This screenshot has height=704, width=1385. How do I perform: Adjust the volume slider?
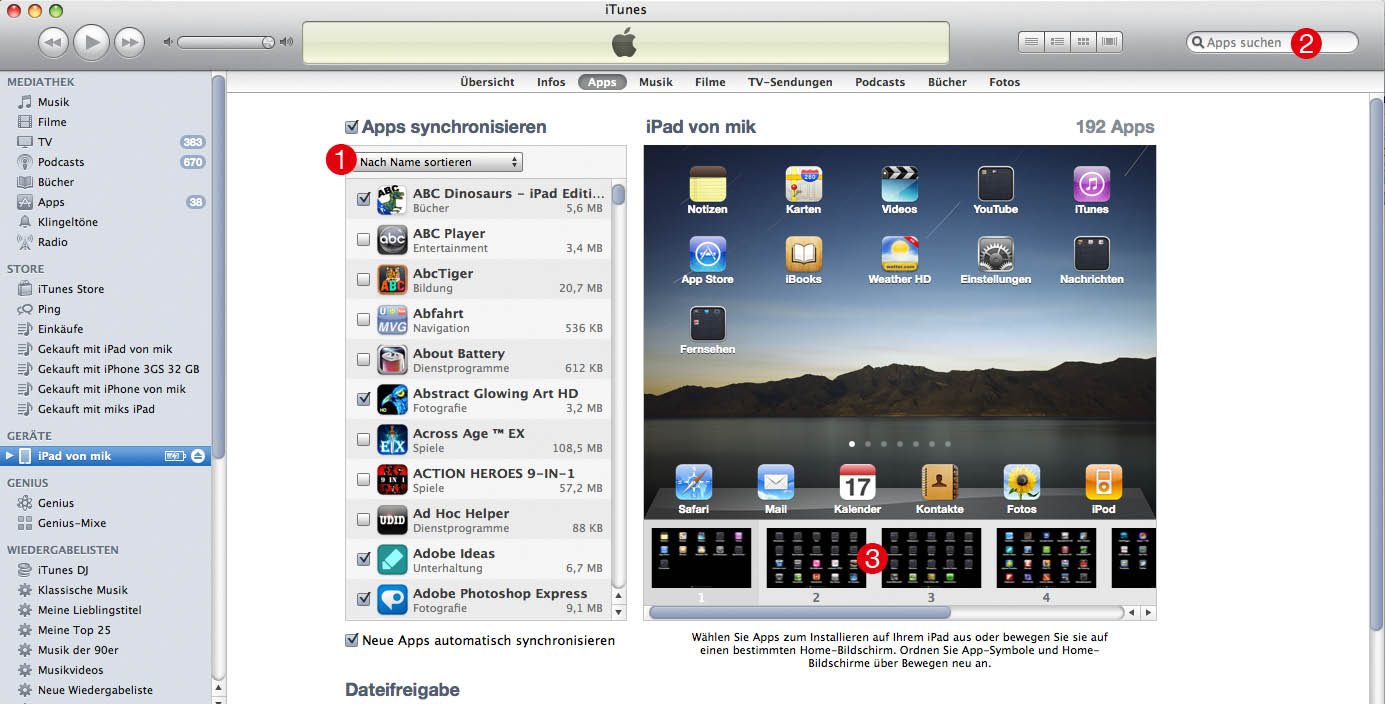coord(227,42)
